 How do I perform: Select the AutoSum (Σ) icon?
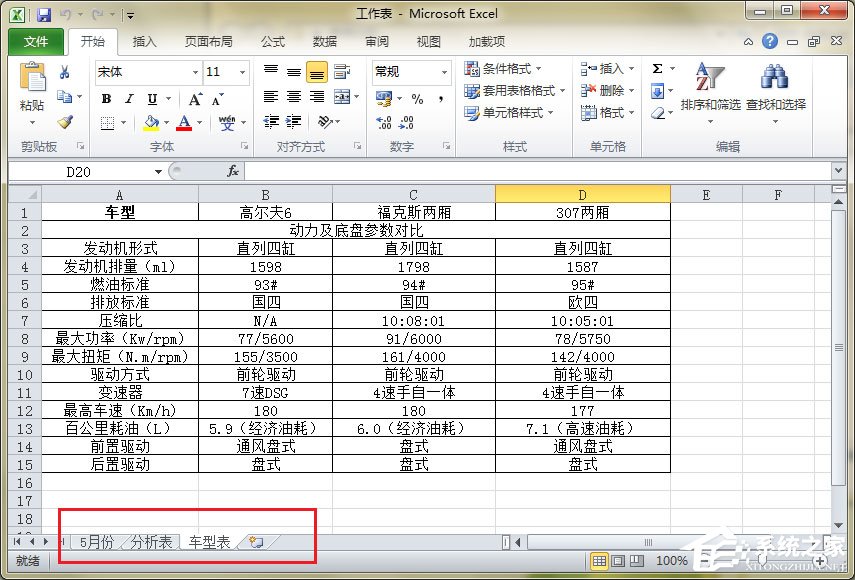tap(655, 68)
